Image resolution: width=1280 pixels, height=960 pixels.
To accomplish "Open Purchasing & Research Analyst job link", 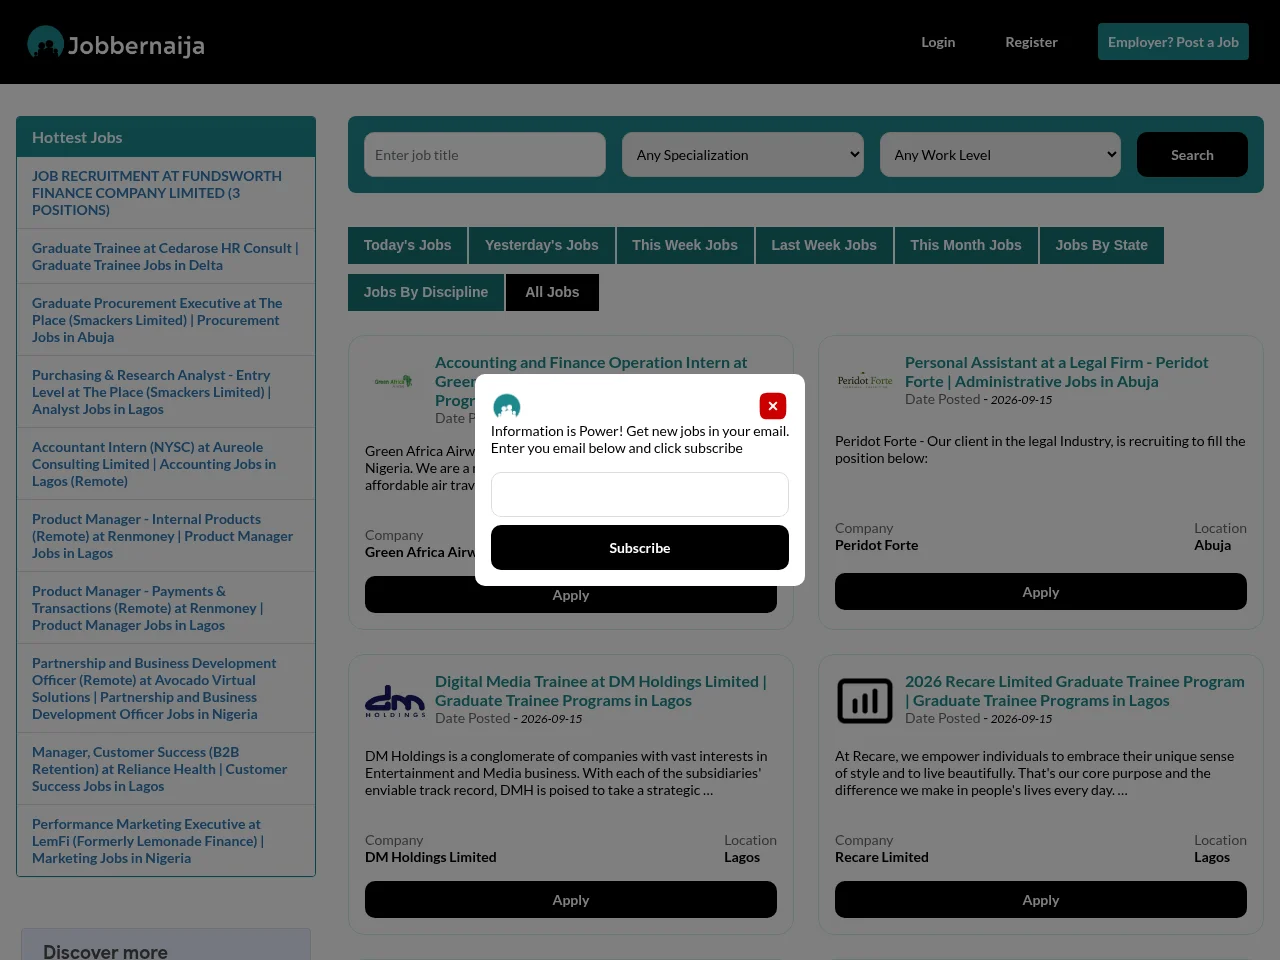I will tap(151, 392).
